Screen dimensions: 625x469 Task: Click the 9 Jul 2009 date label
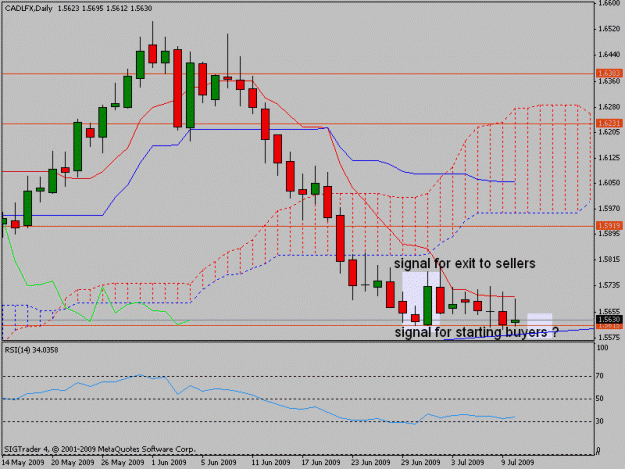[518, 462]
